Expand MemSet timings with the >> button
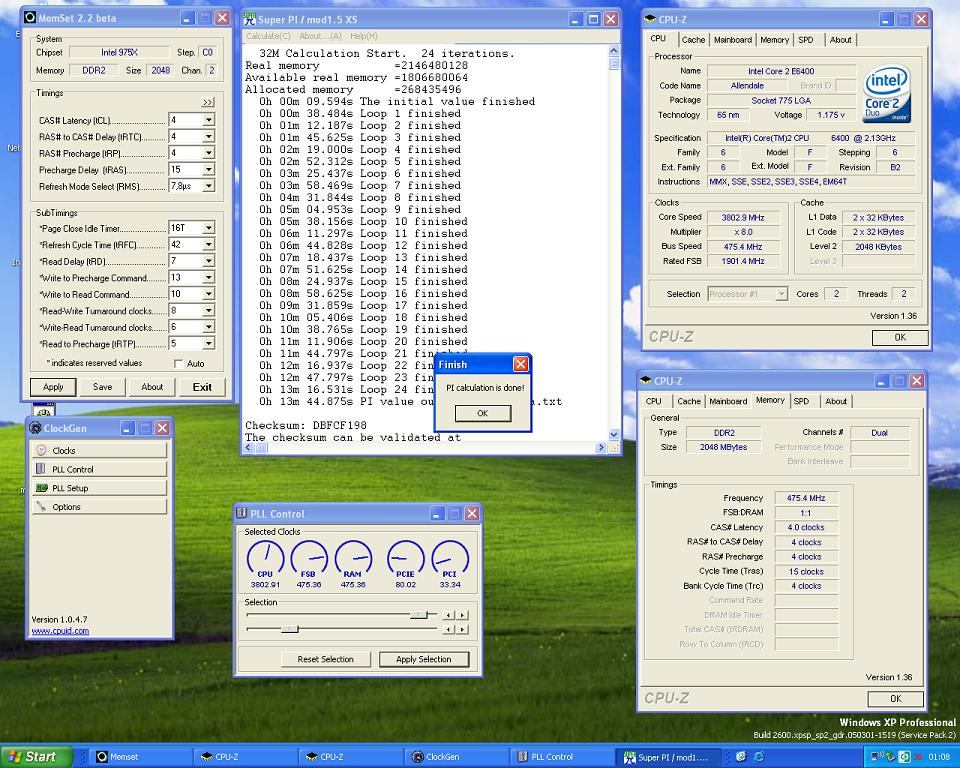 pos(208,102)
